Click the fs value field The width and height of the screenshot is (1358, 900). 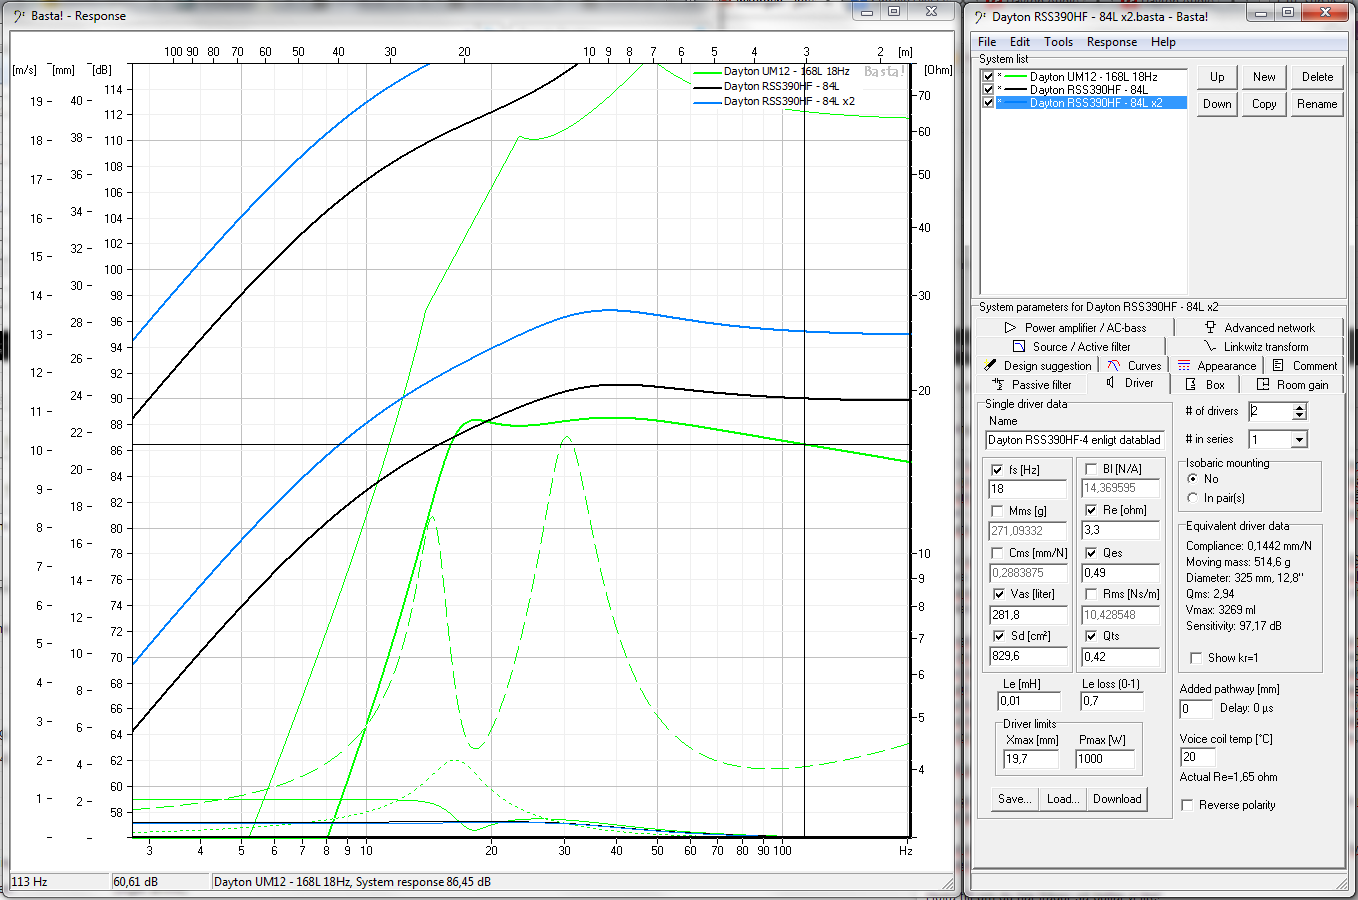1028,489
